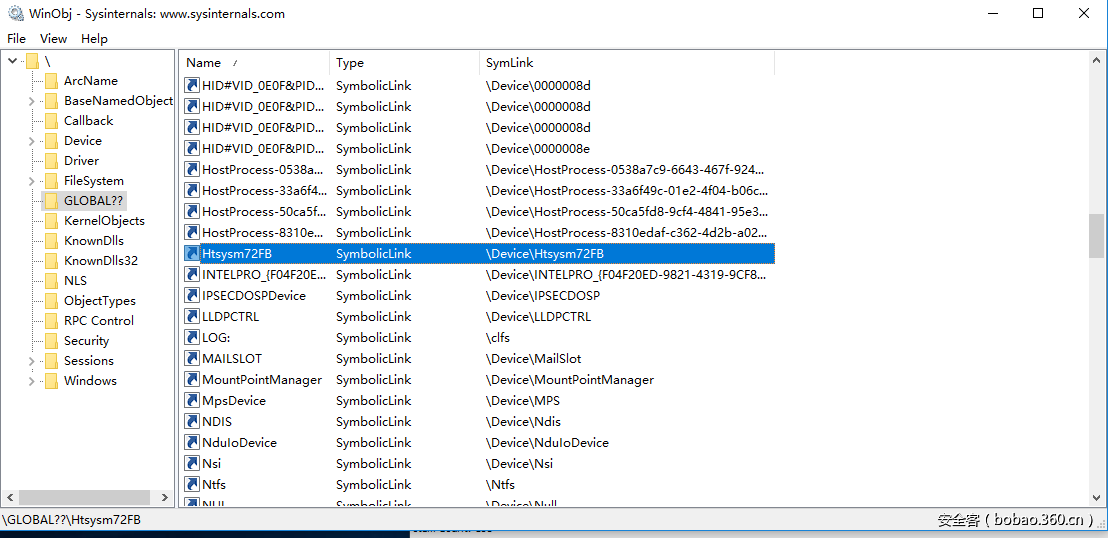
Task: Select the IPSECDOSPDevice list entry
Action: [x=254, y=295]
